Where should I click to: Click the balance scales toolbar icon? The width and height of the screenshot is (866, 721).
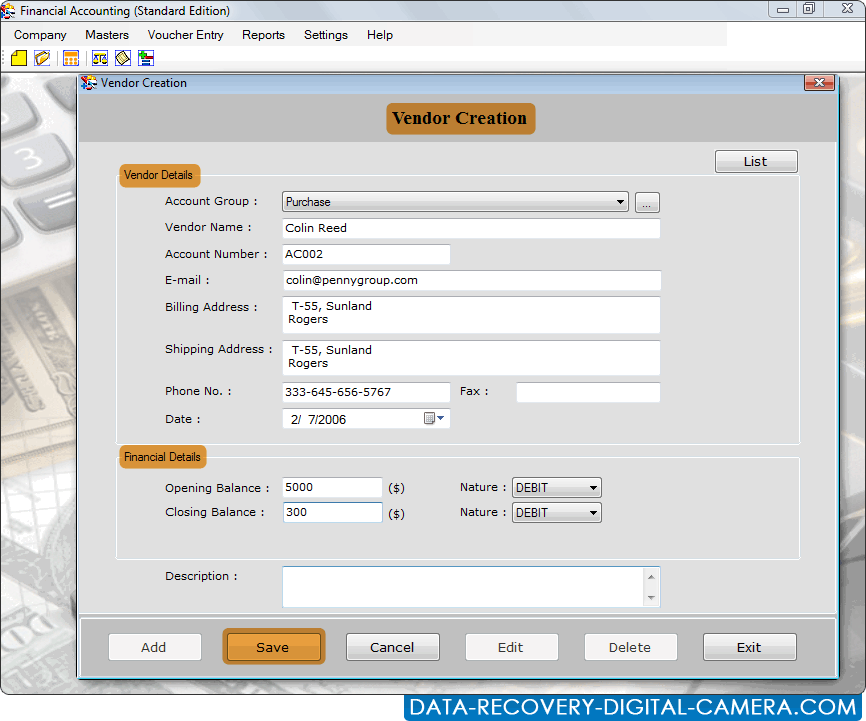pyautogui.click(x=99, y=58)
